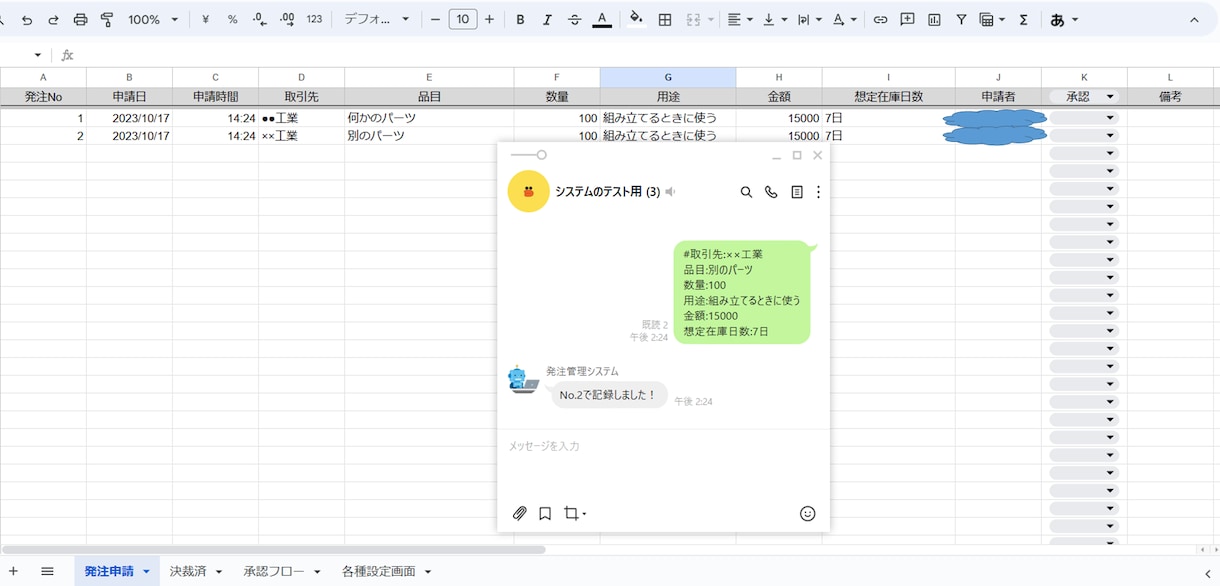
Task: Insert a comment from toolbar
Action: [907, 20]
